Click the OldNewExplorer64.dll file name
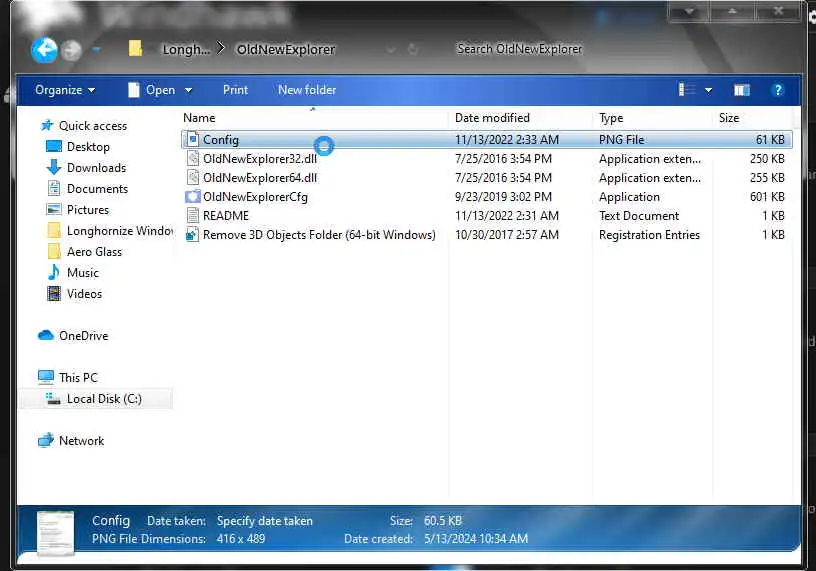 [260, 178]
